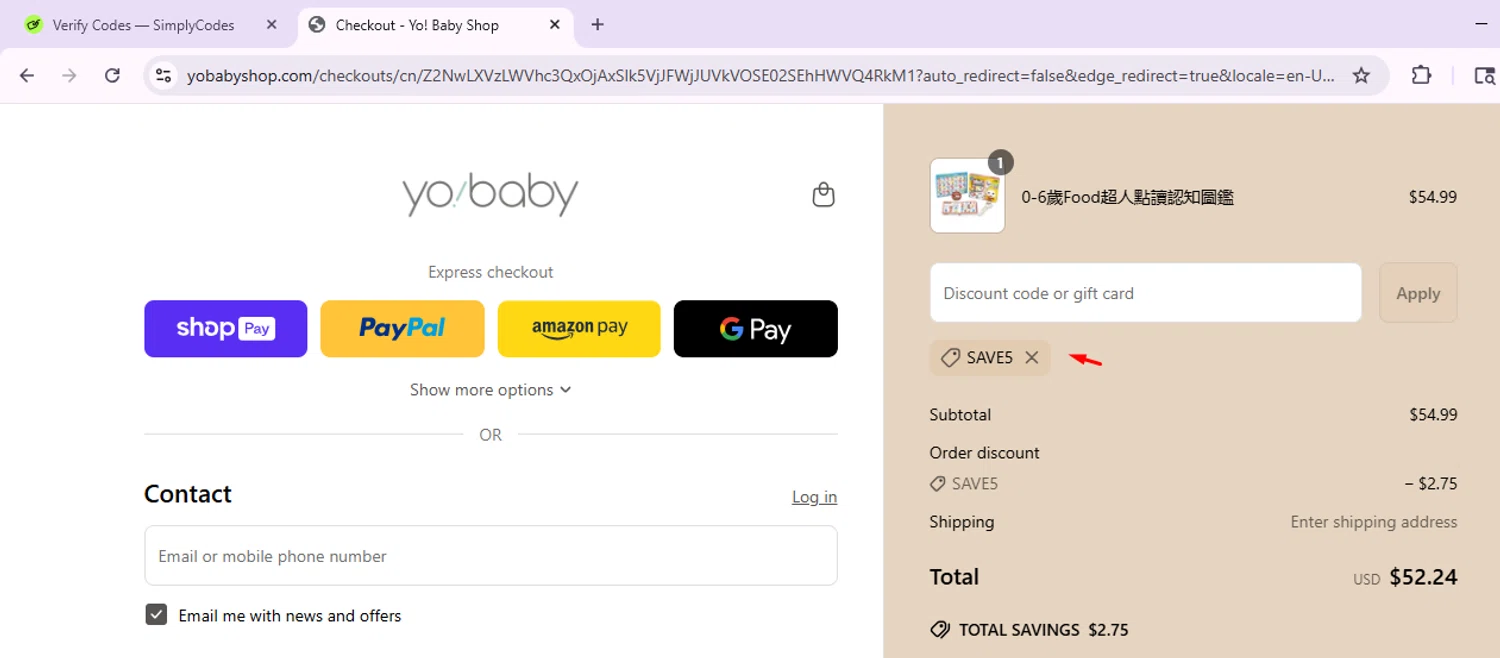Image resolution: width=1500 pixels, height=658 pixels.
Task: Click the order discount amount − $2.75
Action: (x=1431, y=484)
